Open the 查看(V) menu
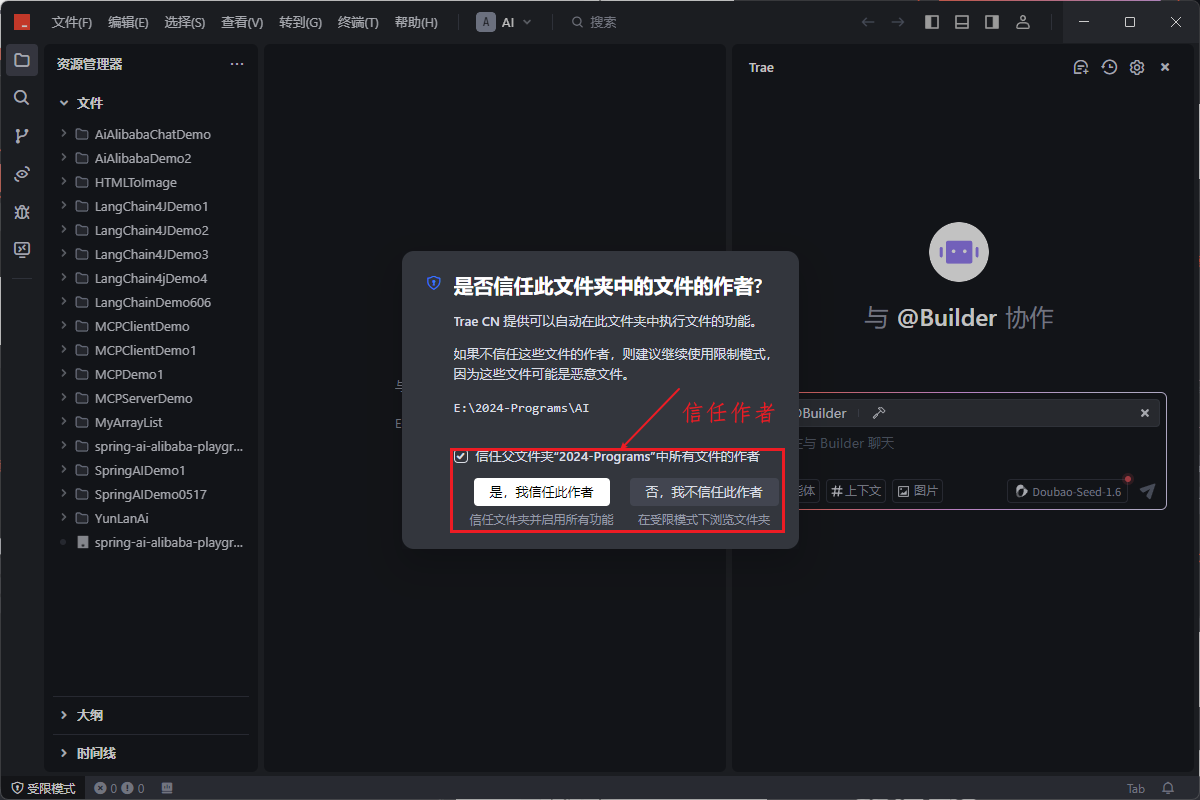This screenshot has width=1200, height=800. pyautogui.click(x=242, y=22)
